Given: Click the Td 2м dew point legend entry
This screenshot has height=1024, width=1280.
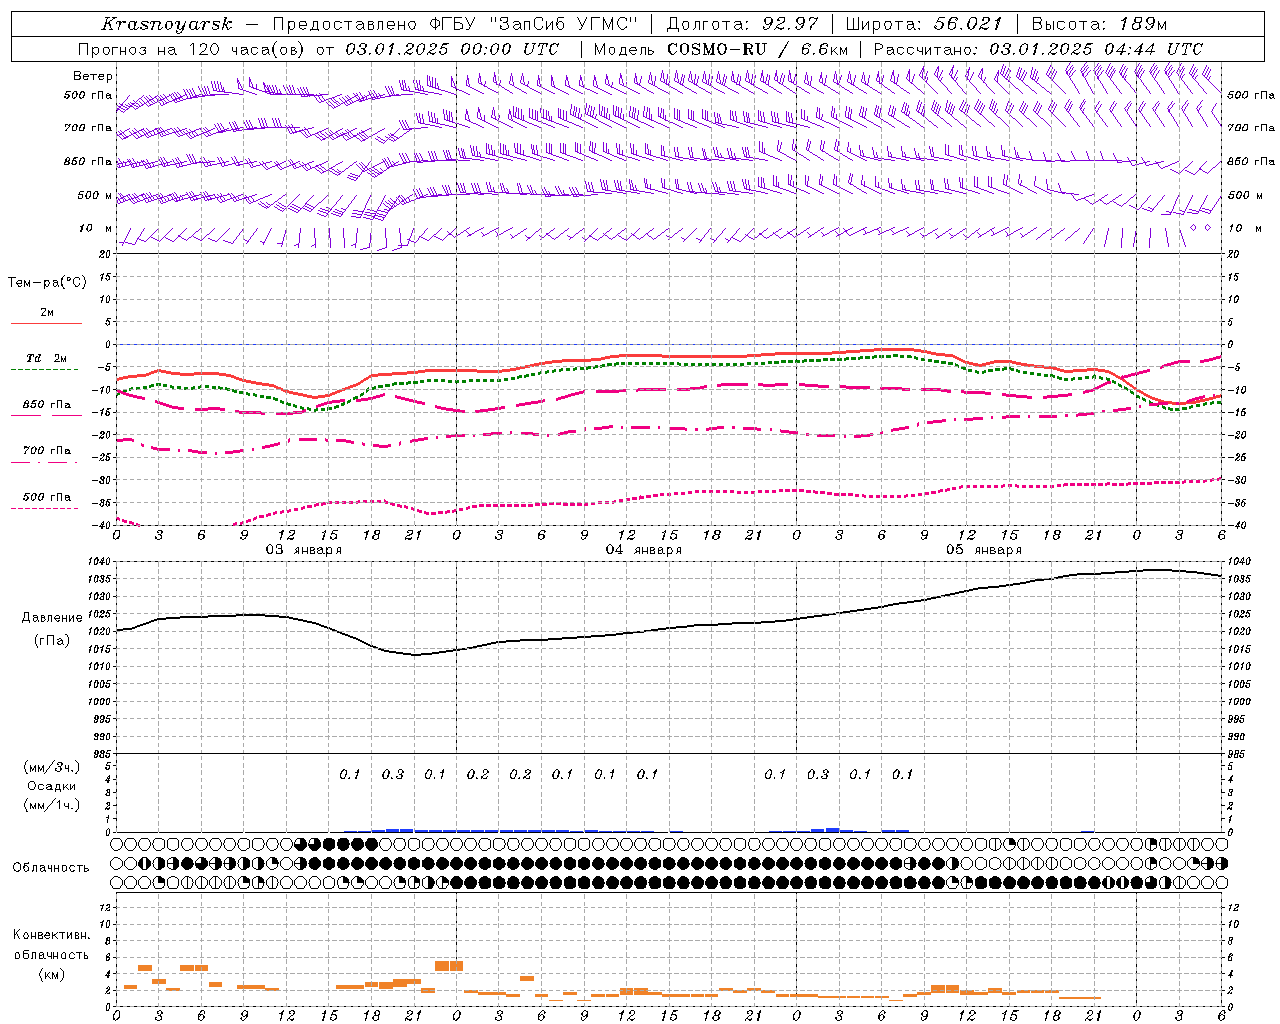Looking at the screenshot, I should (46, 358).
